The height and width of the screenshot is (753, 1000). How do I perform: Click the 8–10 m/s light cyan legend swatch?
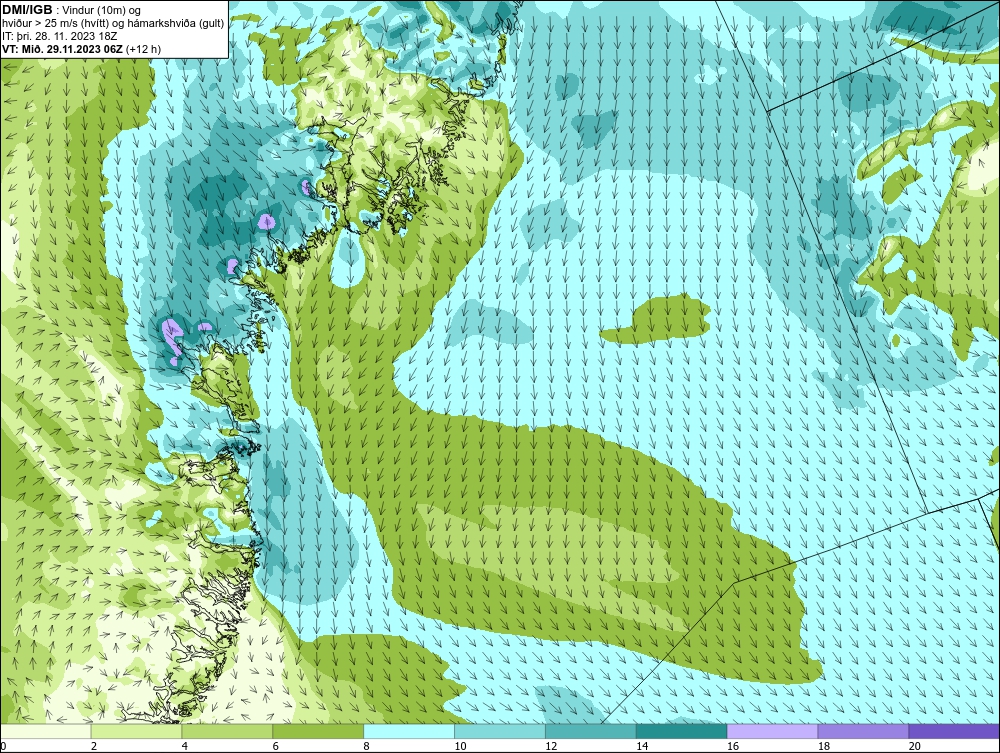click(409, 731)
